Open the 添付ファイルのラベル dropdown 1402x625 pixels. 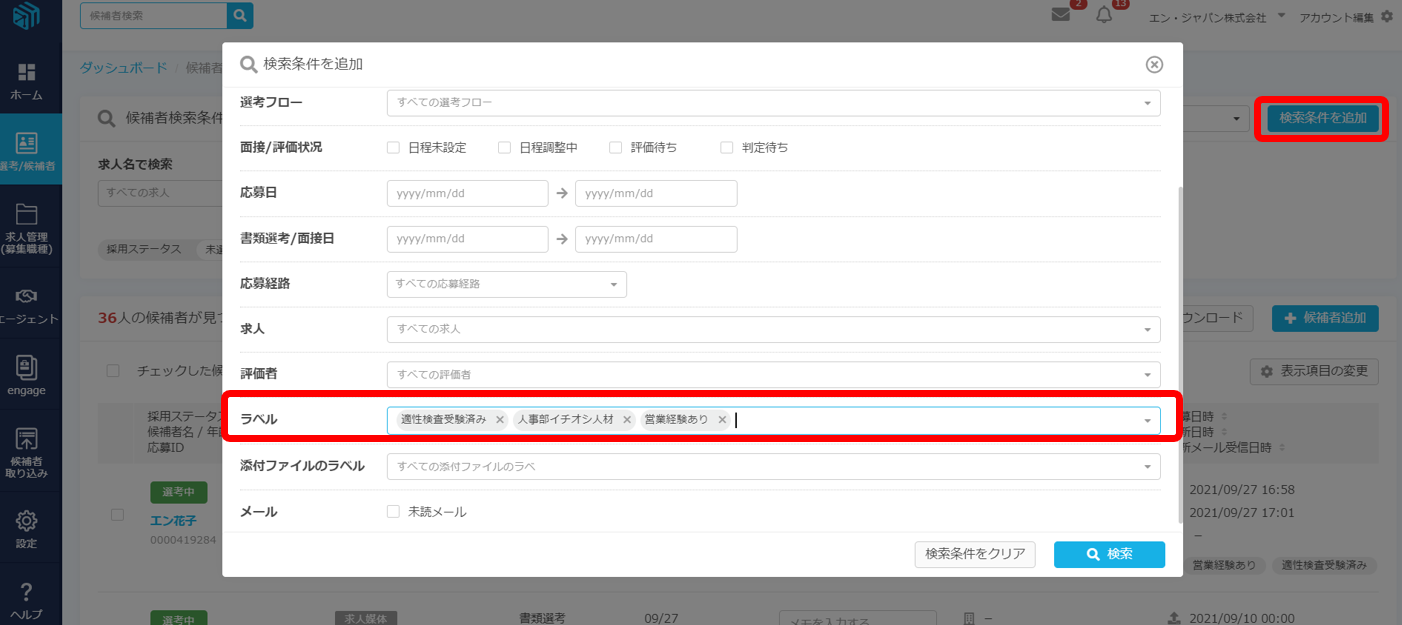pyautogui.click(x=772, y=466)
